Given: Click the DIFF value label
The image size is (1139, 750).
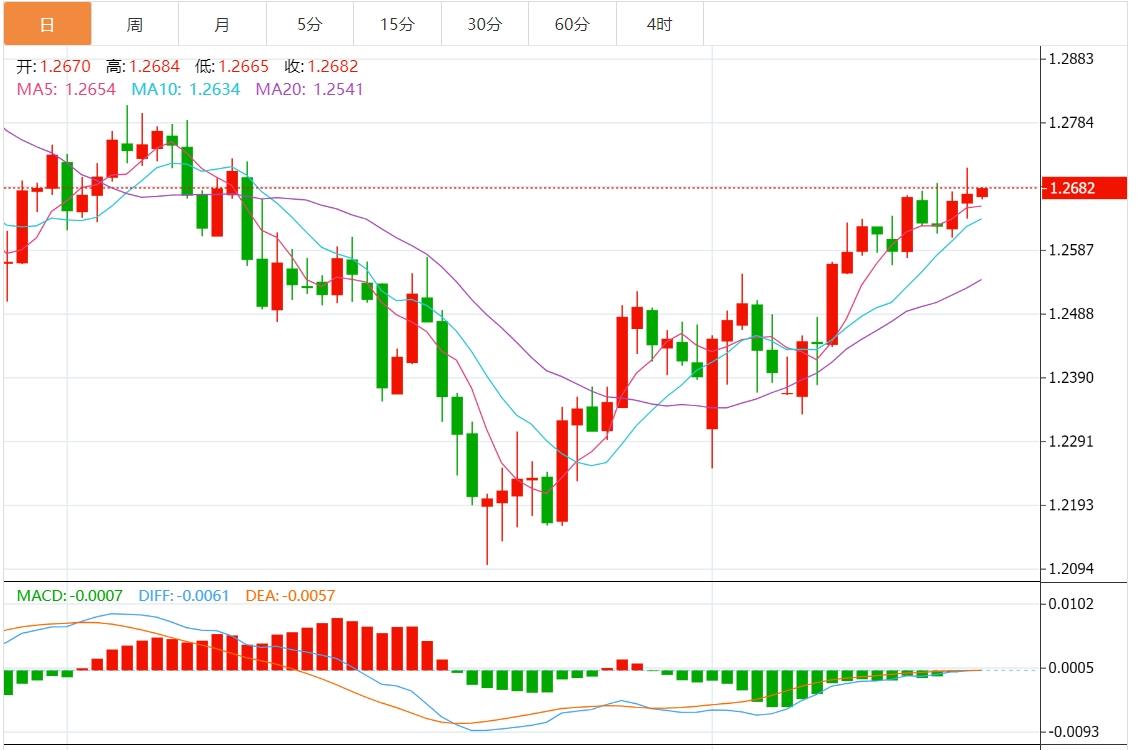Looking at the screenshot, I should point(183,596).
